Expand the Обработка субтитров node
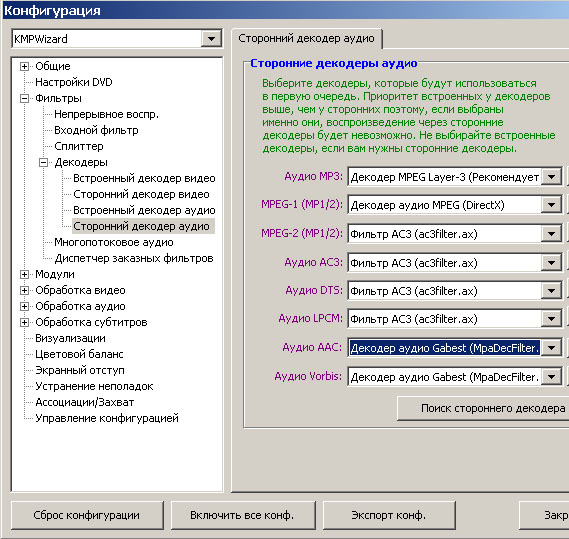Screen dimensions: 569x539 (24, 322)
